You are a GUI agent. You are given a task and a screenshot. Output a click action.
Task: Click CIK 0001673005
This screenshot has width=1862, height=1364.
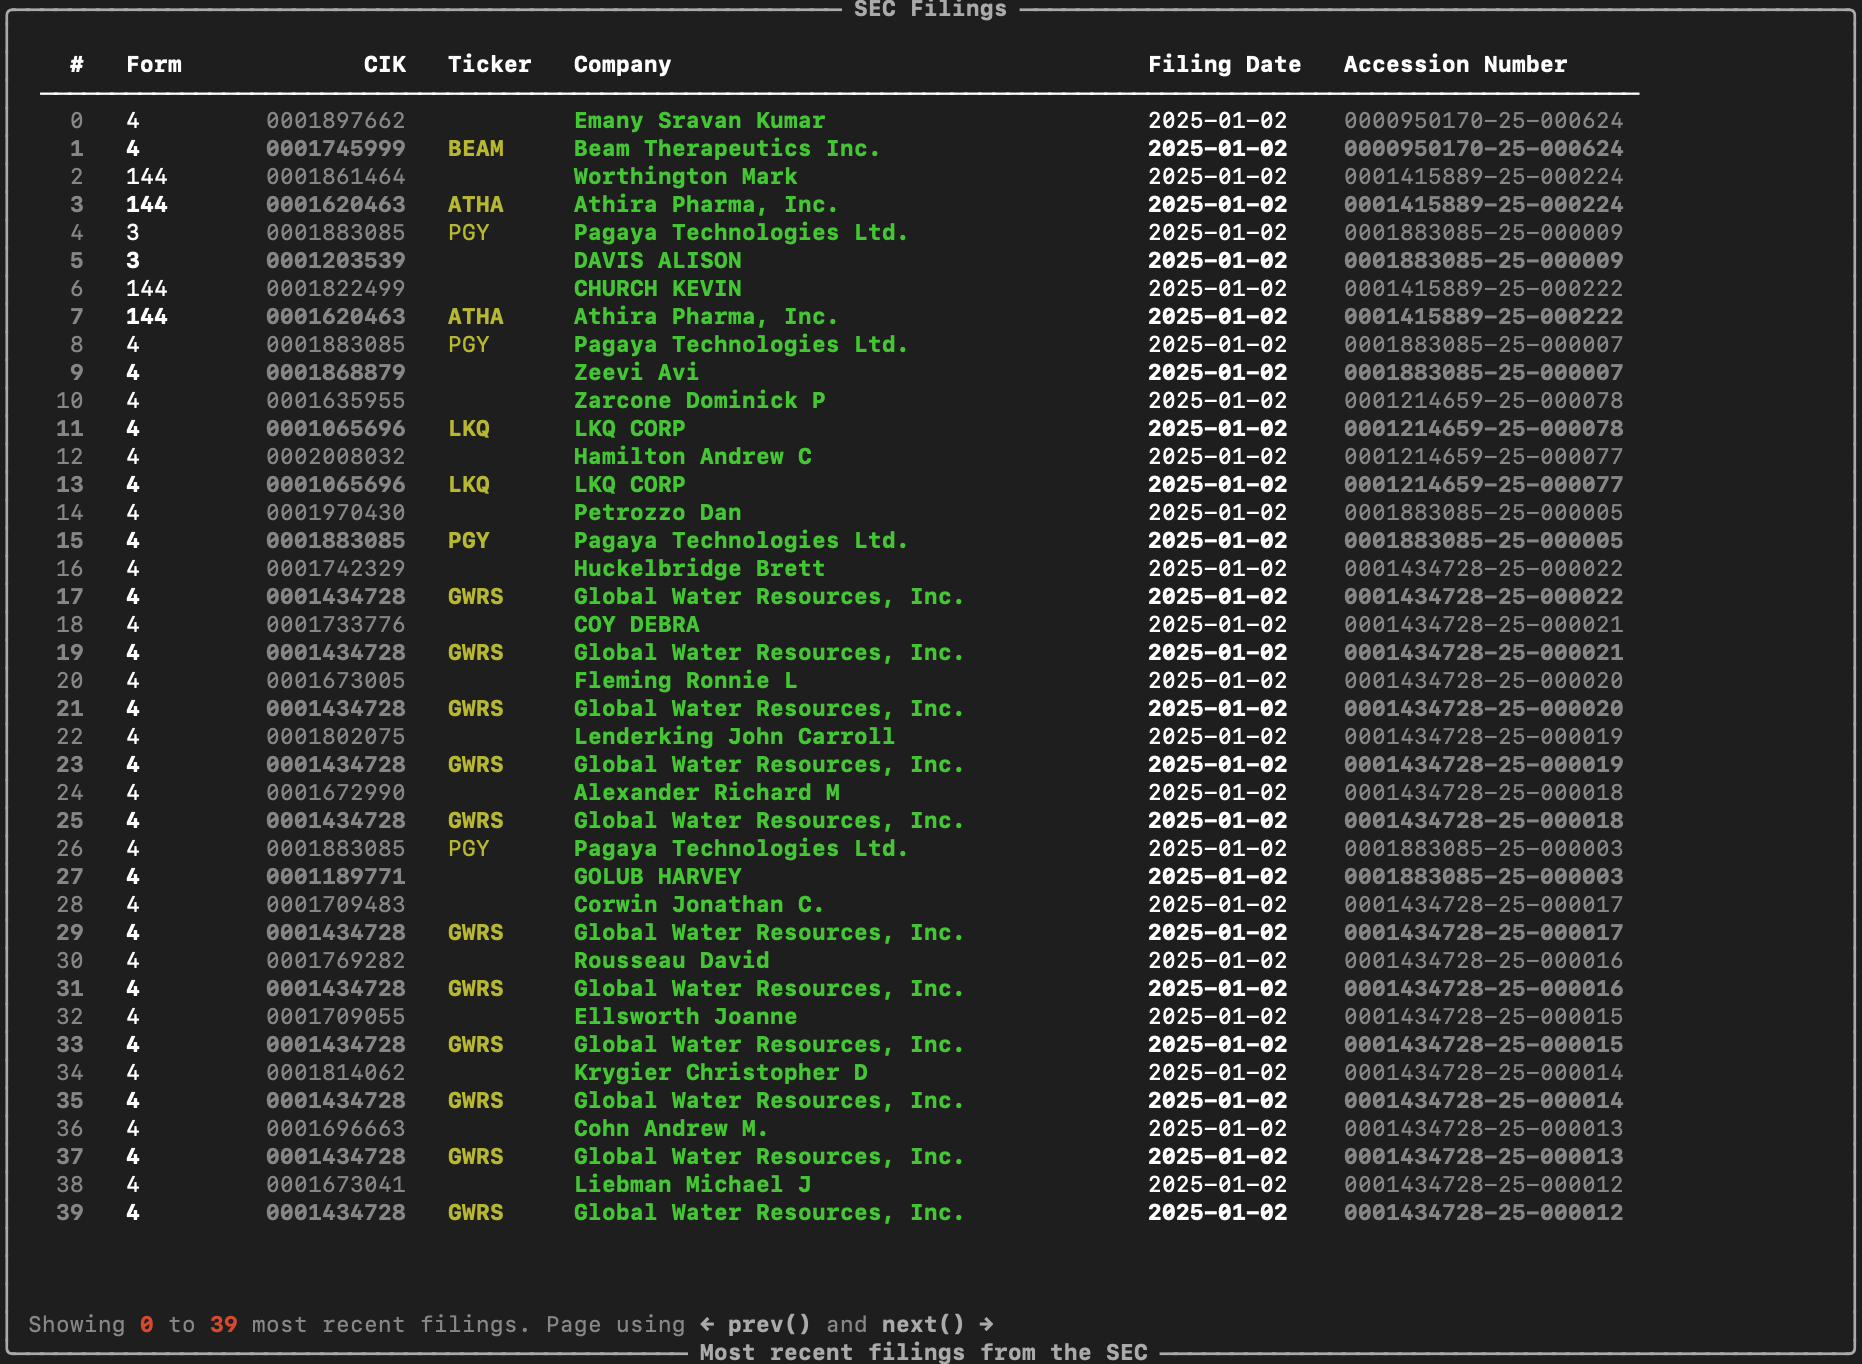tap(335, 680)
